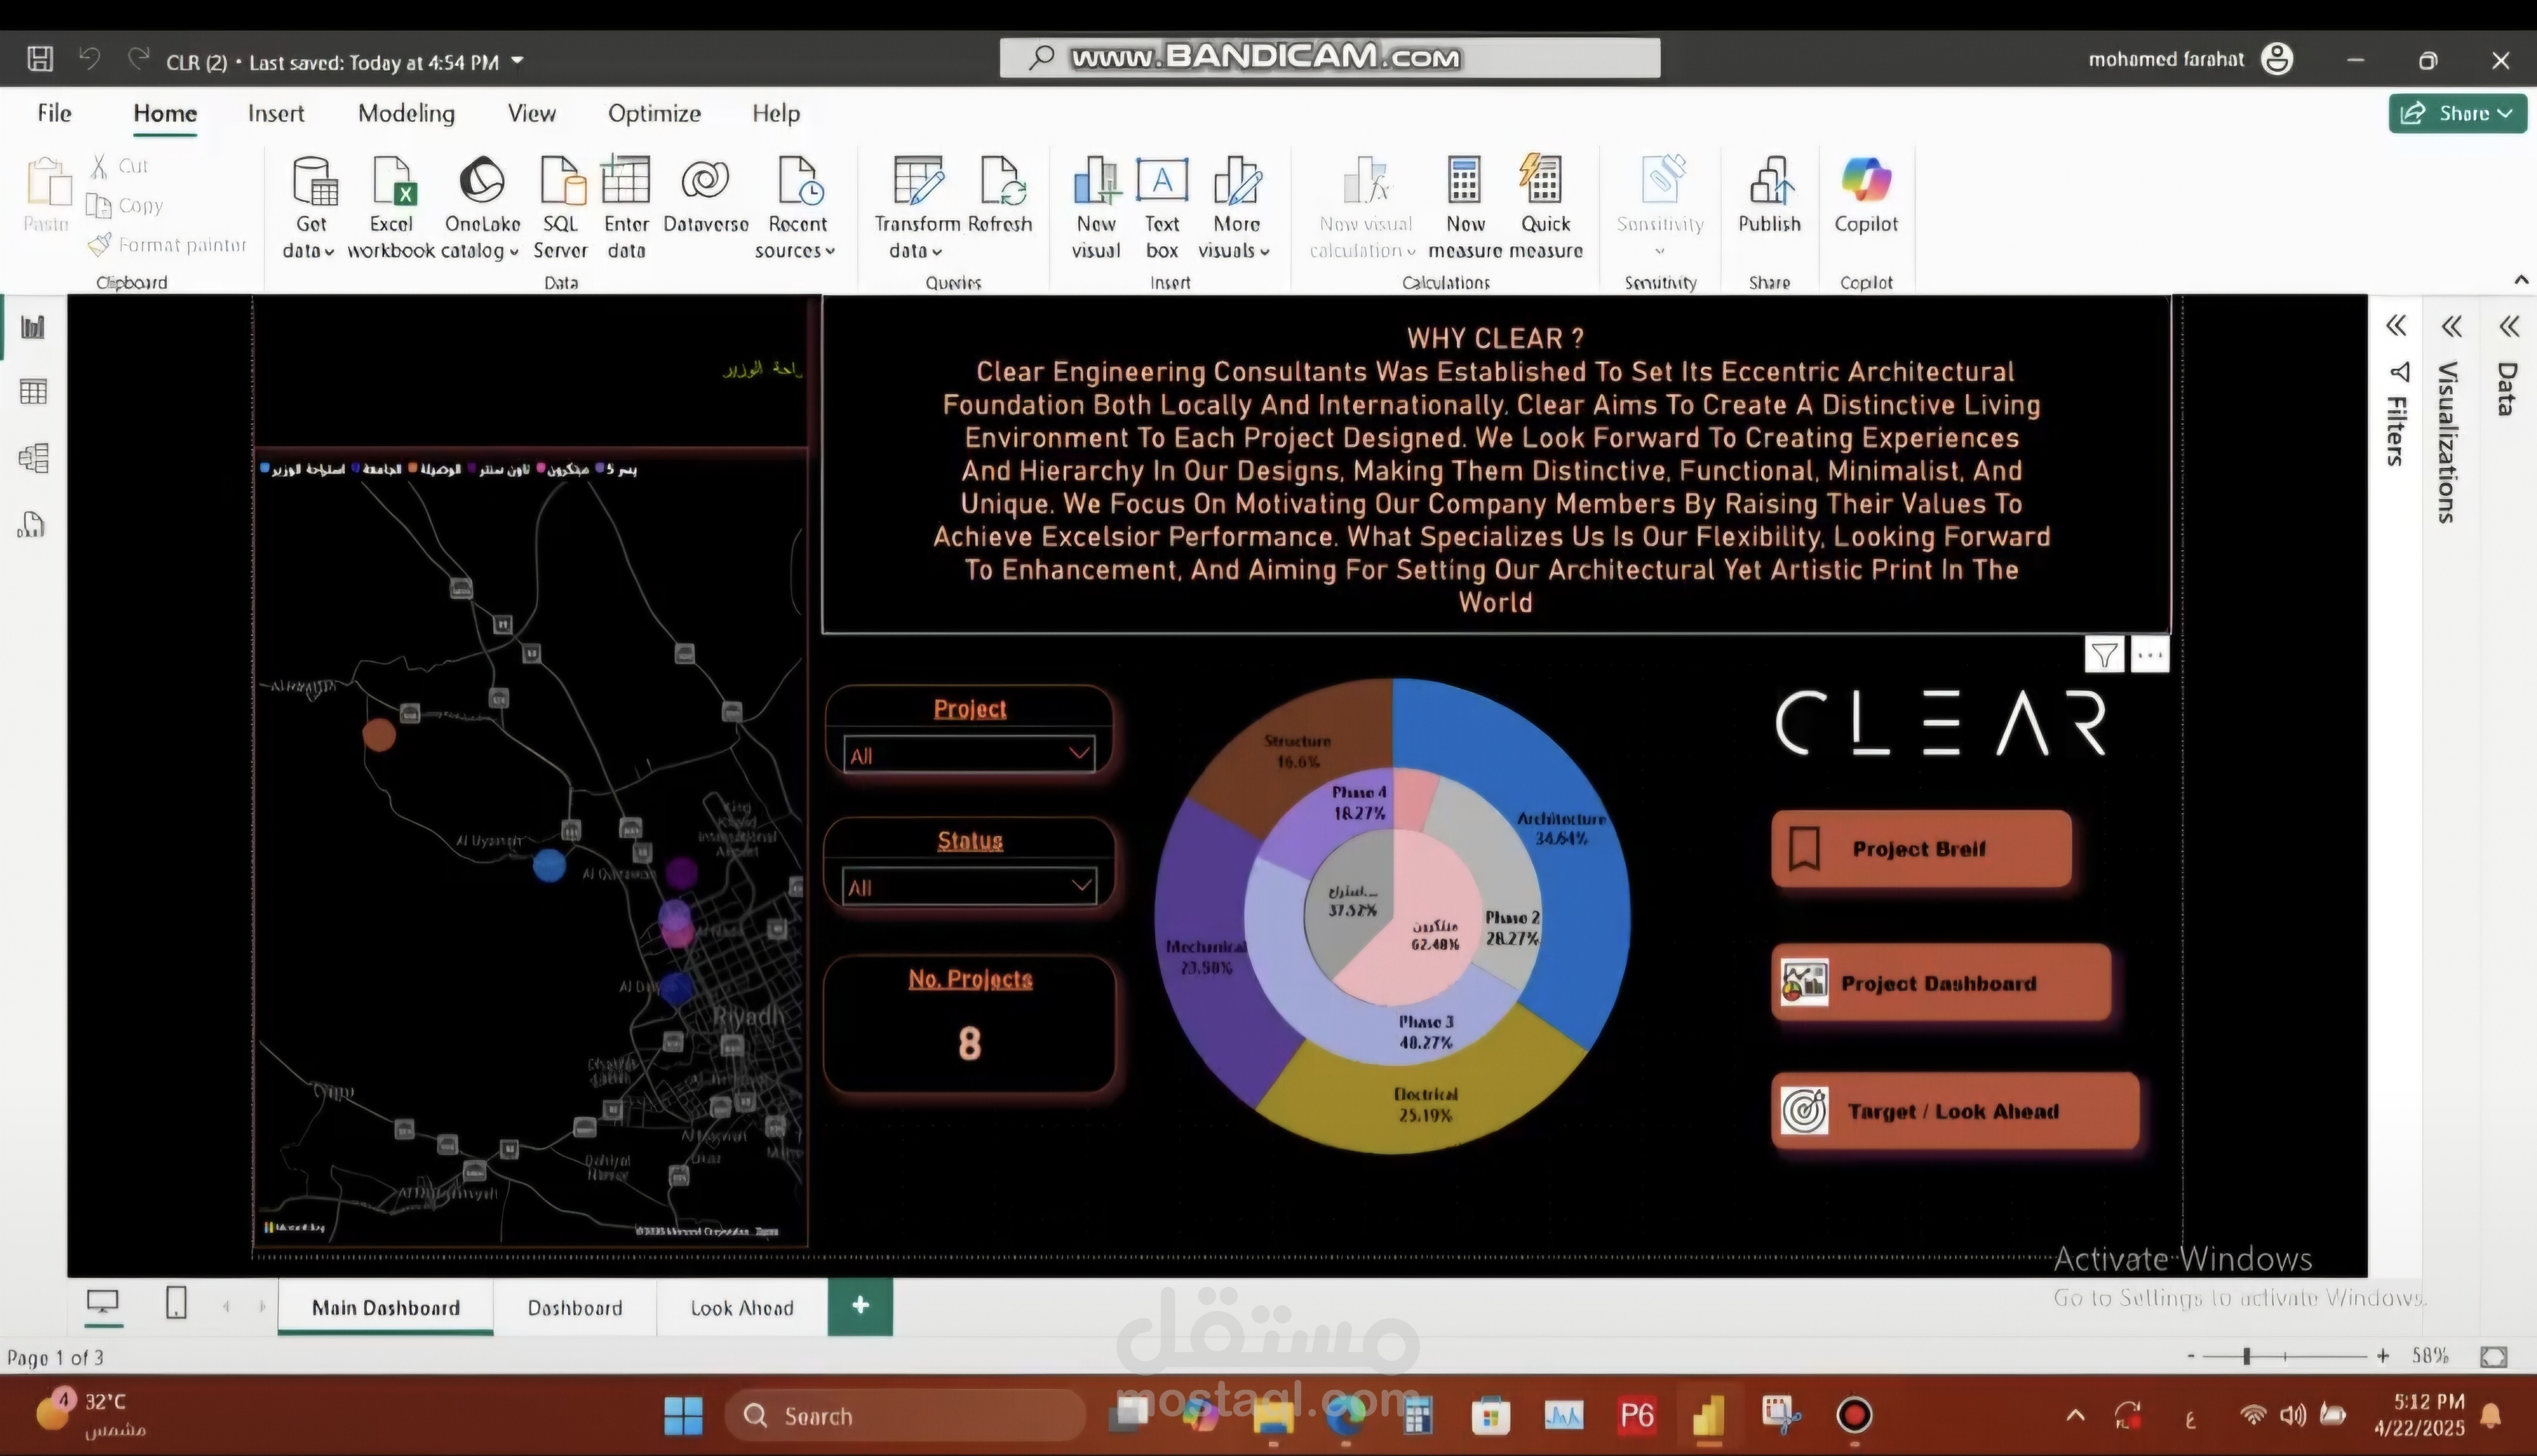Click the title bar search box
Screen dimensions: 2537x1456
click(x=1330, y=58)
